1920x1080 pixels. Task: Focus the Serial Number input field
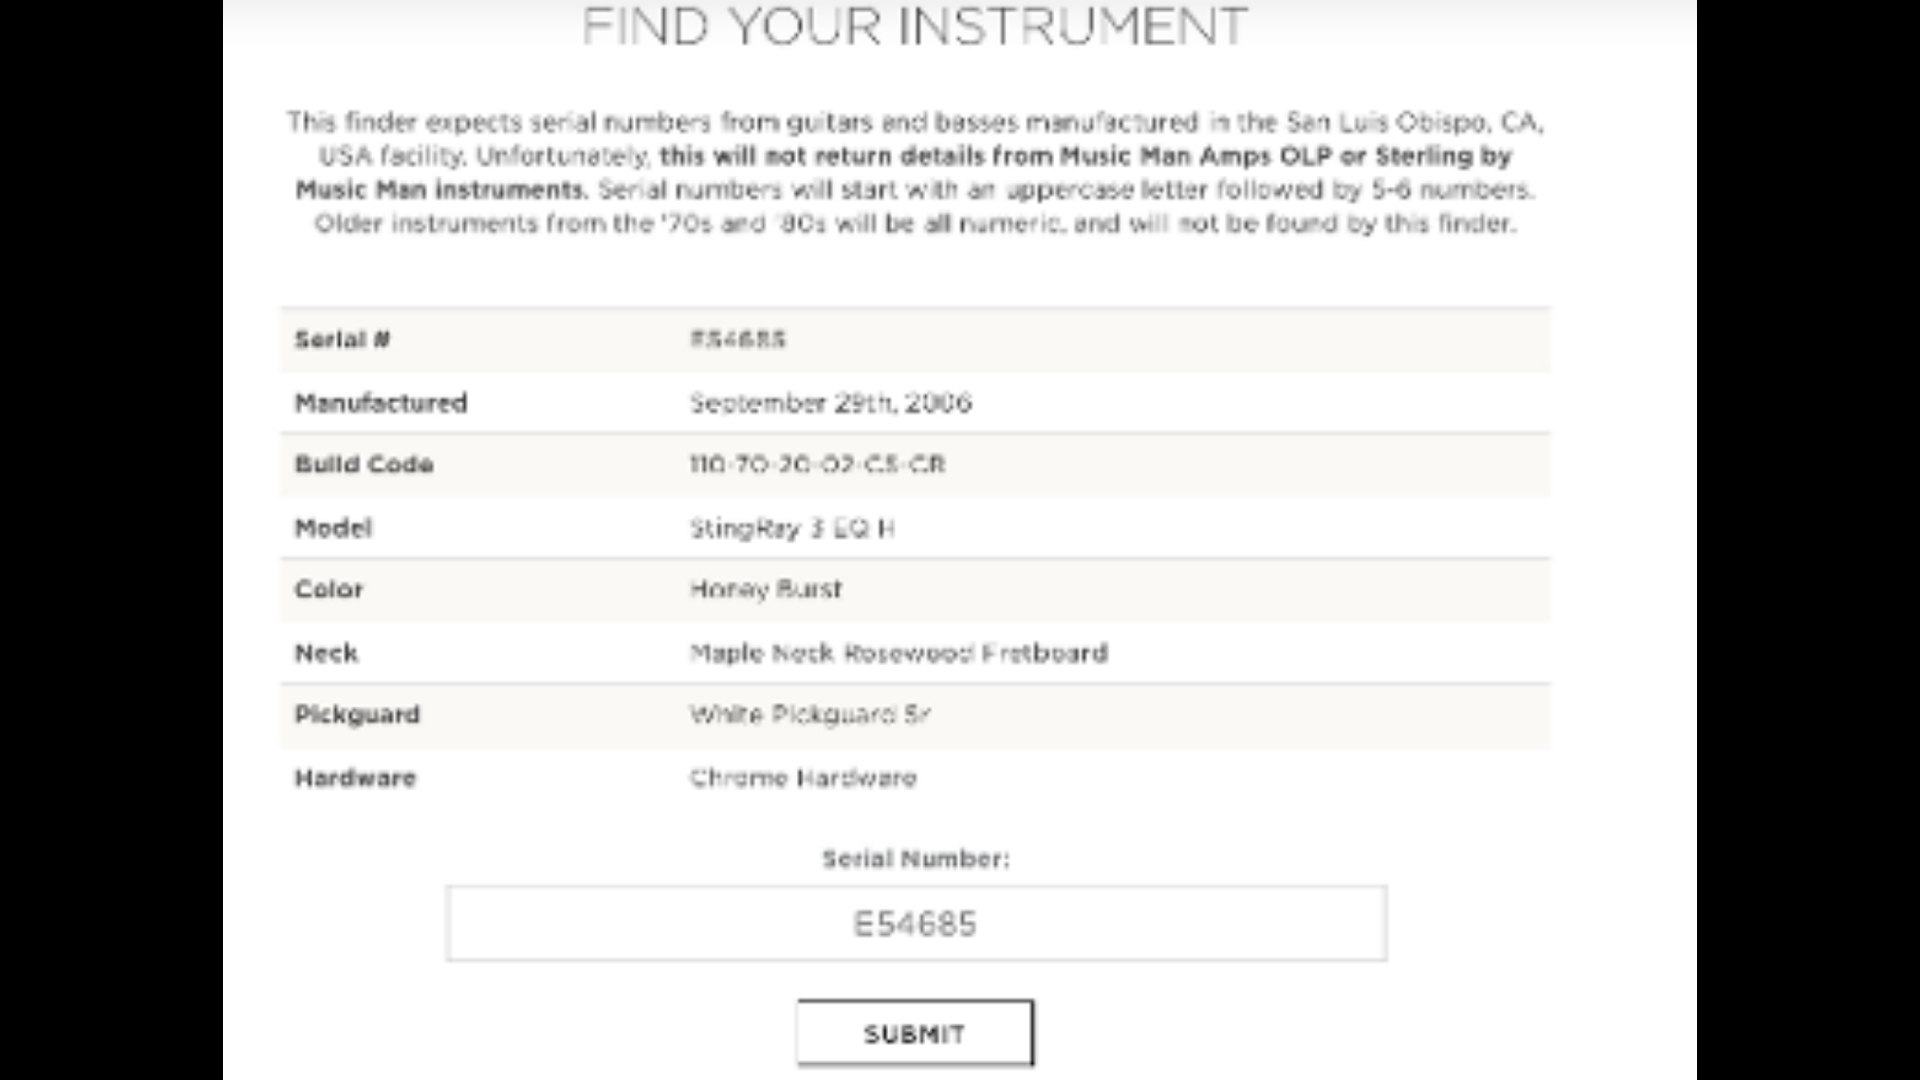pos(916,923)
